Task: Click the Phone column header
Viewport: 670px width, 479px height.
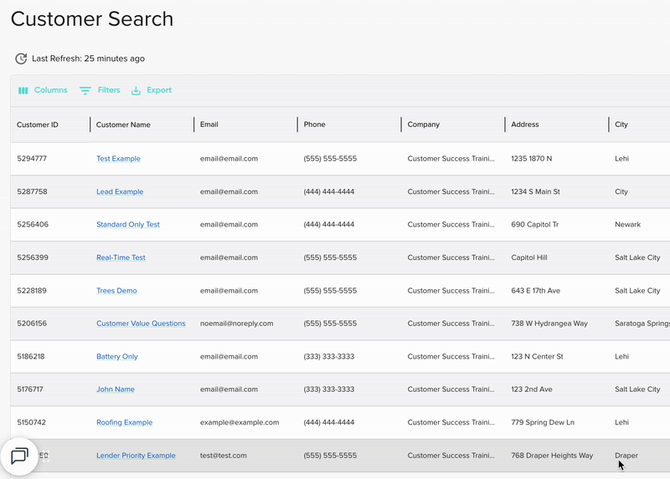Action: 314,125
